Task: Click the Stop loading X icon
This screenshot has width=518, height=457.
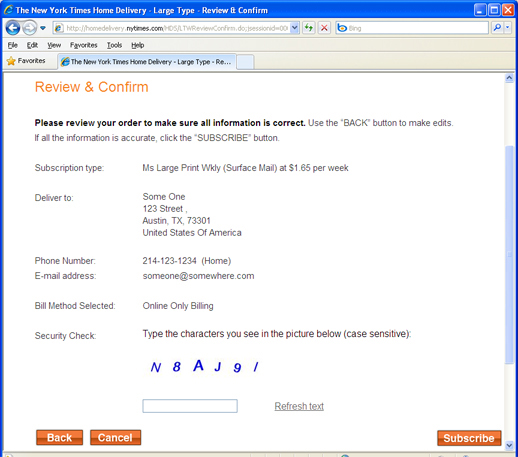Action: click(324, 28)
